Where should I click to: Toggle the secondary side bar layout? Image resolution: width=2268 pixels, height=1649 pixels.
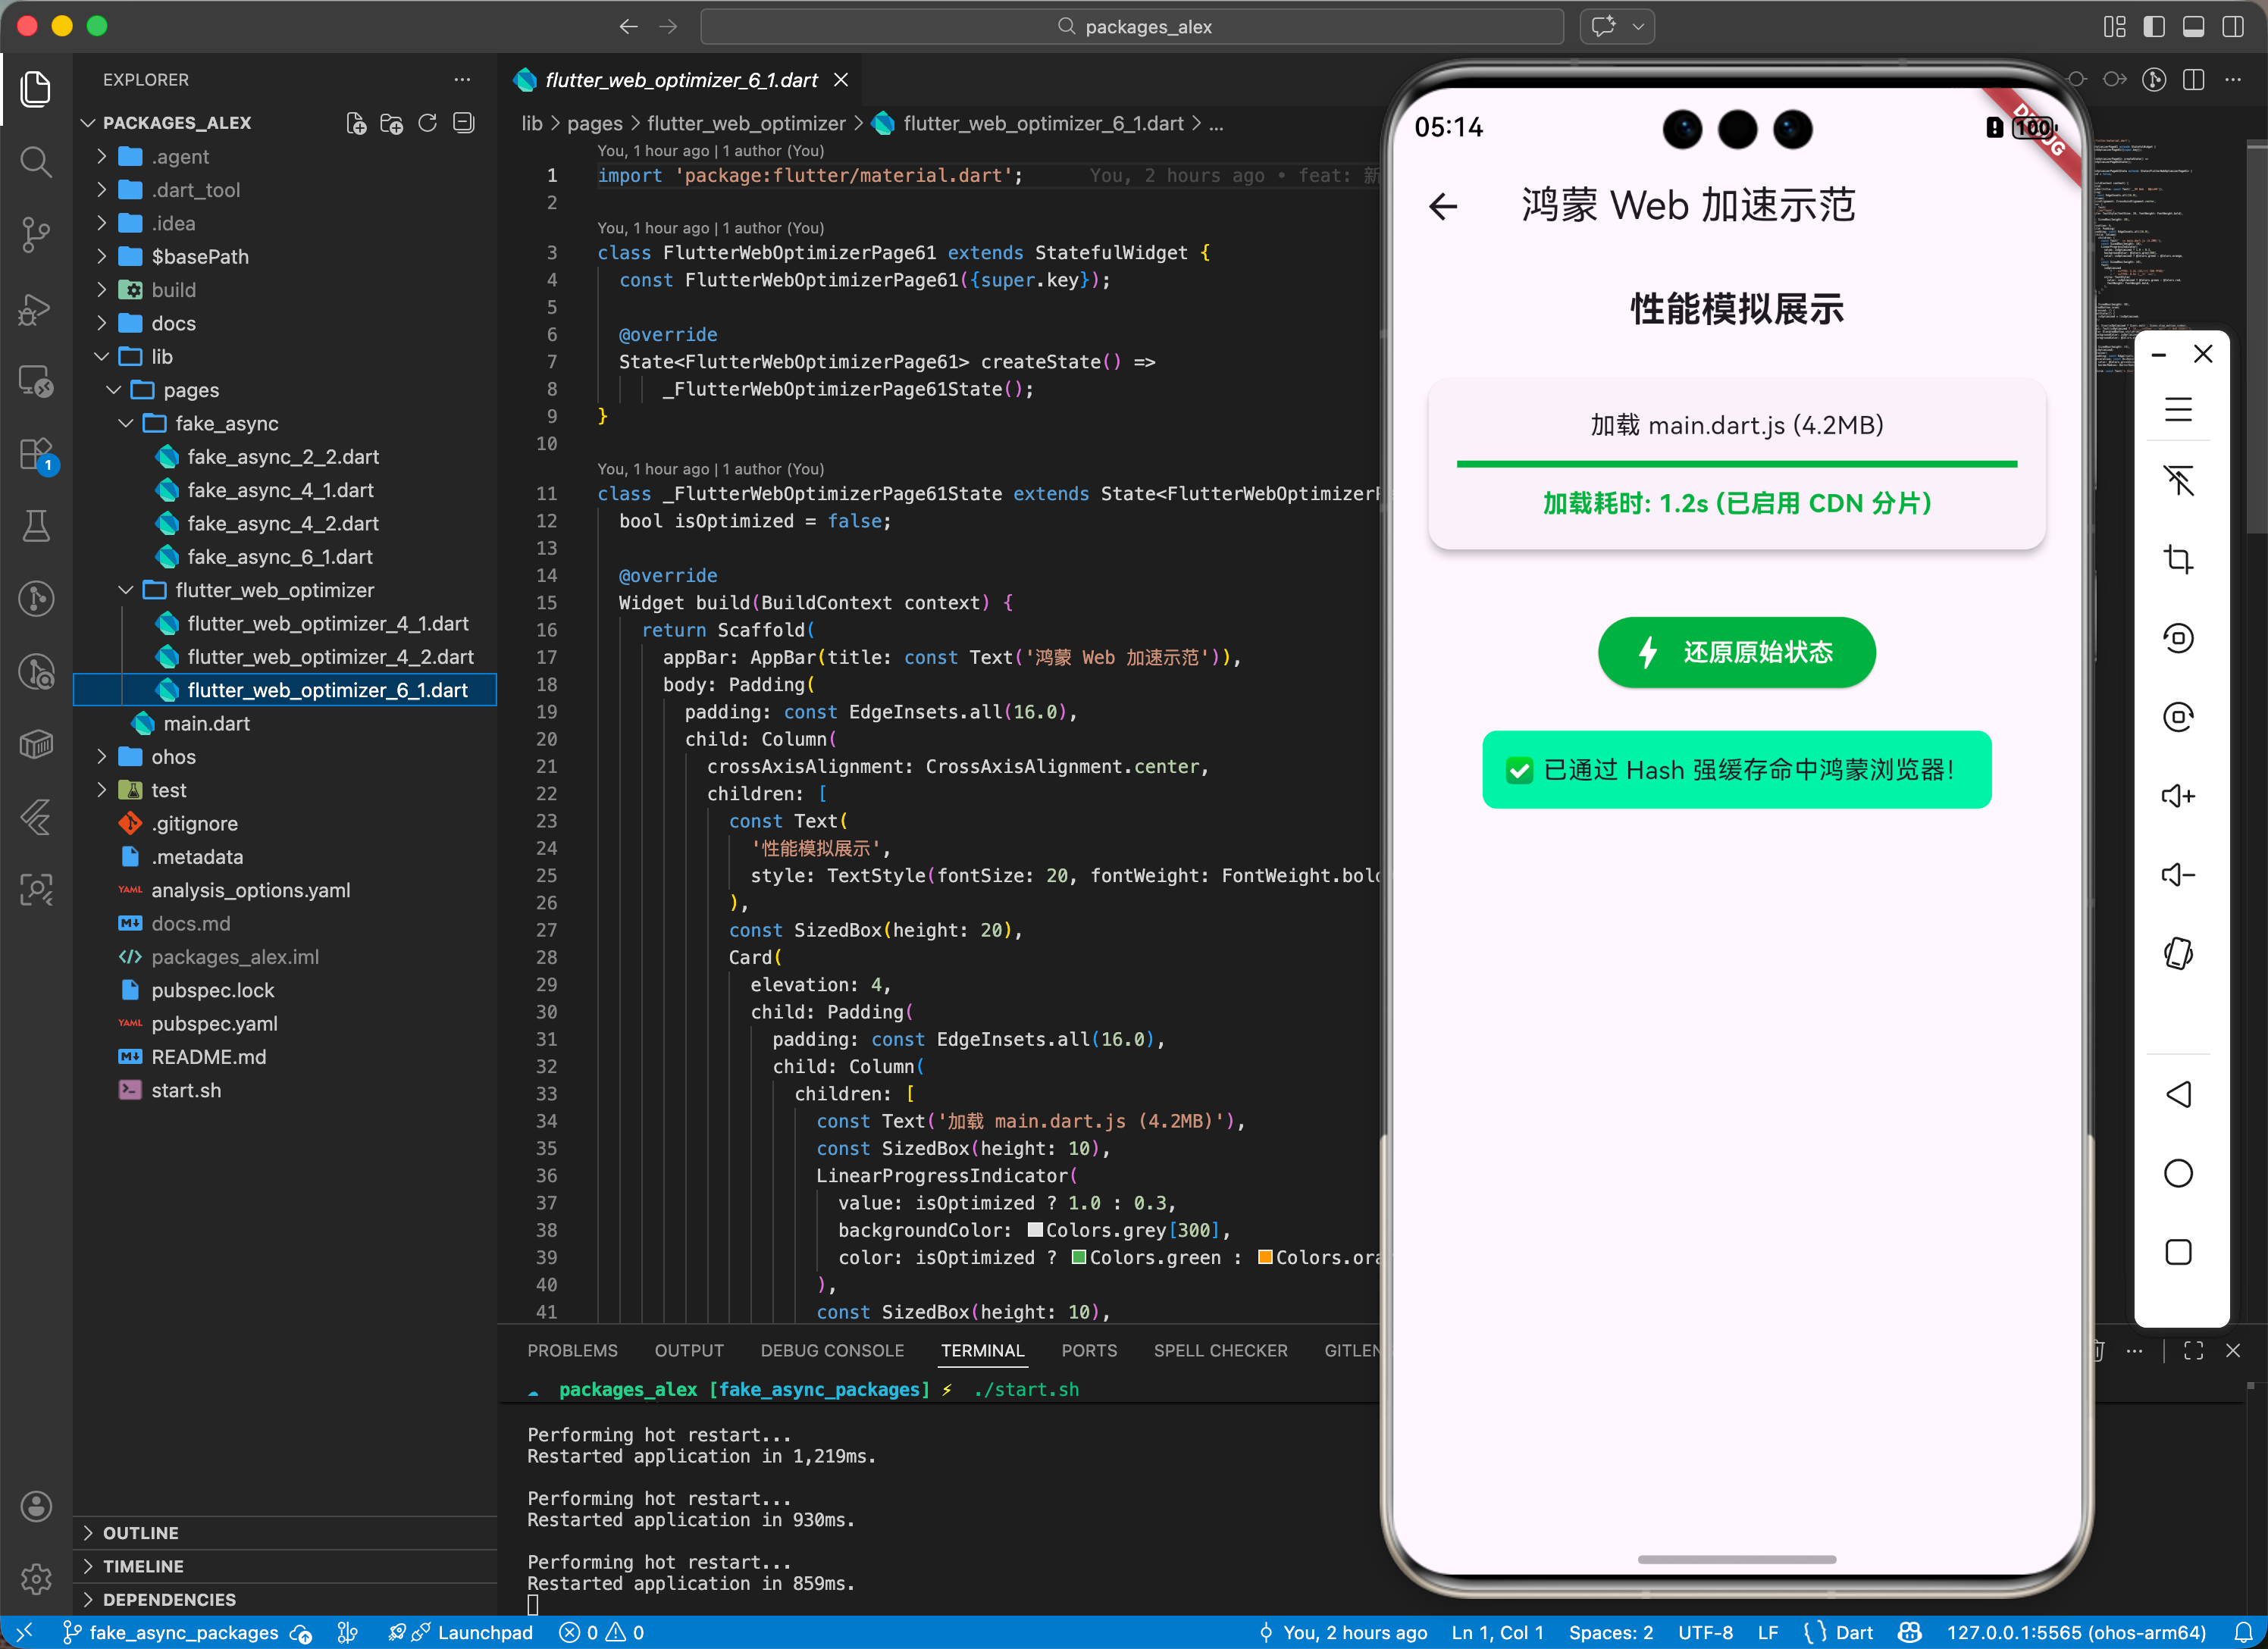[x=2232, y=27]
